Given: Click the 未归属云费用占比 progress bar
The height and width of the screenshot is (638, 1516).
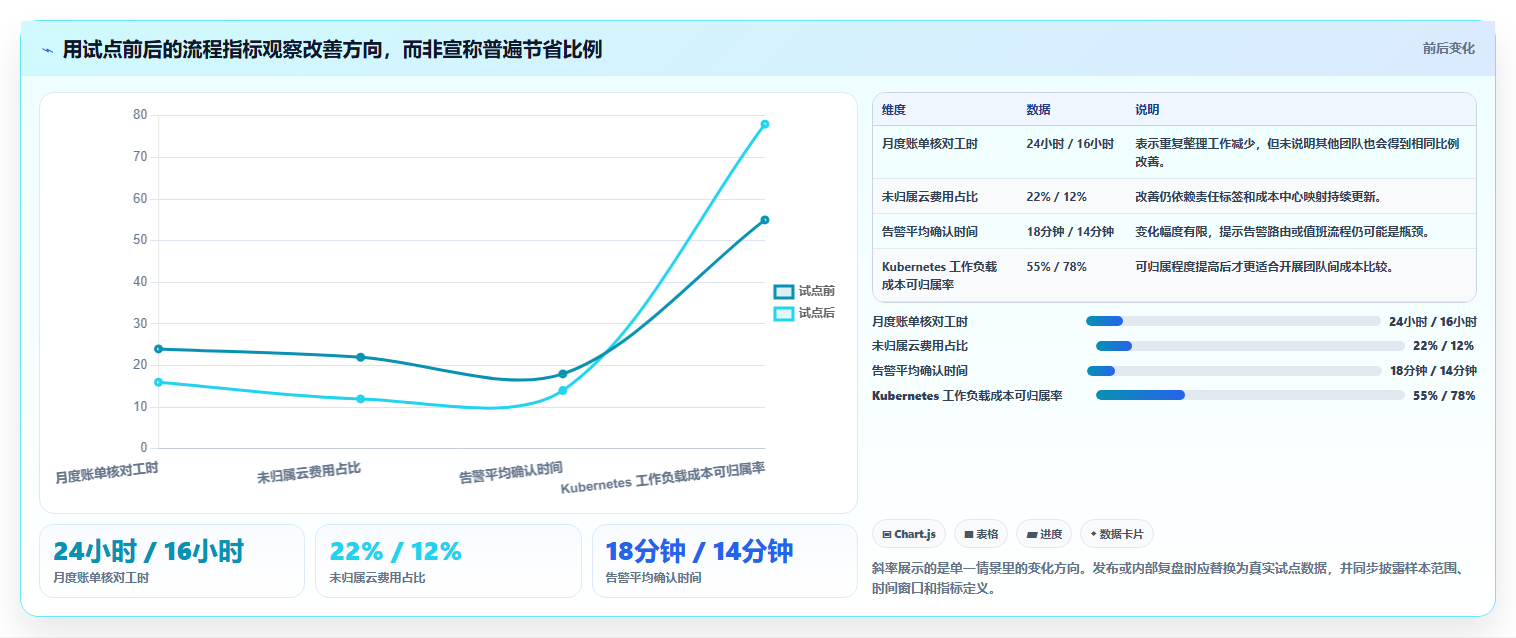Looking at the screenshot, I should tap(1250, 346).
